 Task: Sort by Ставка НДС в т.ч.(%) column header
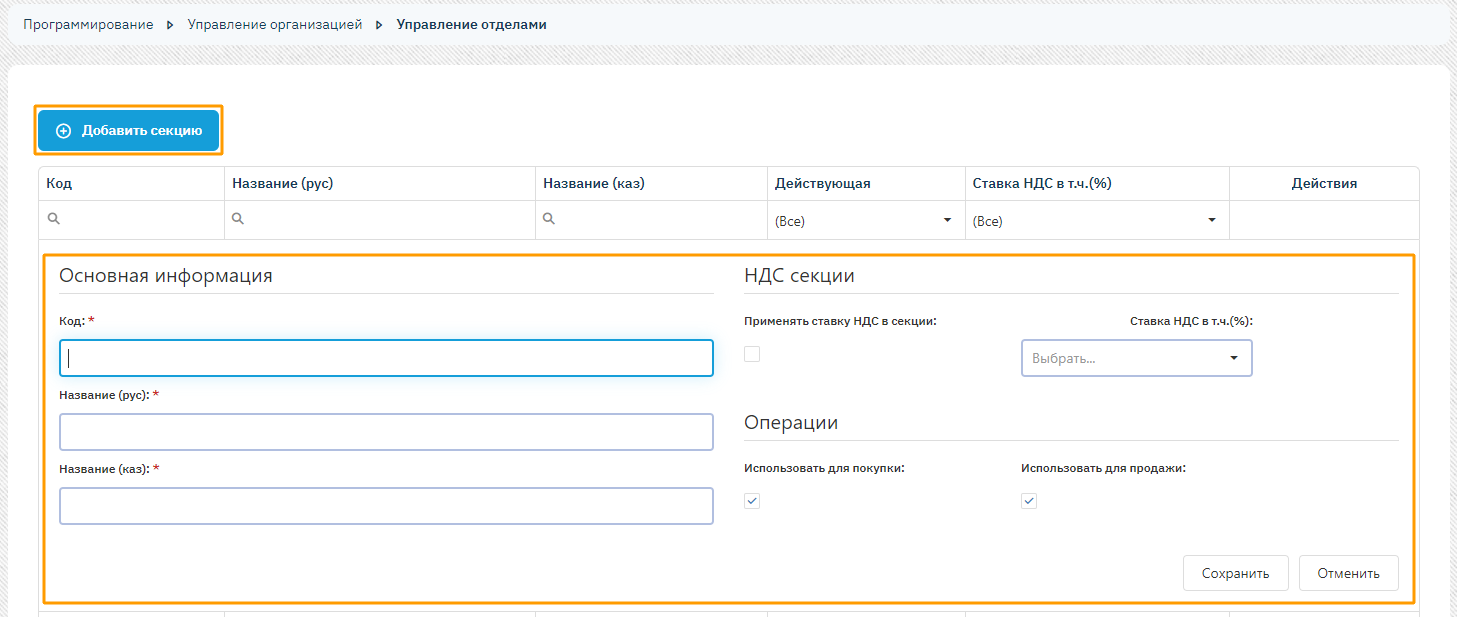tap(1097, 184)
